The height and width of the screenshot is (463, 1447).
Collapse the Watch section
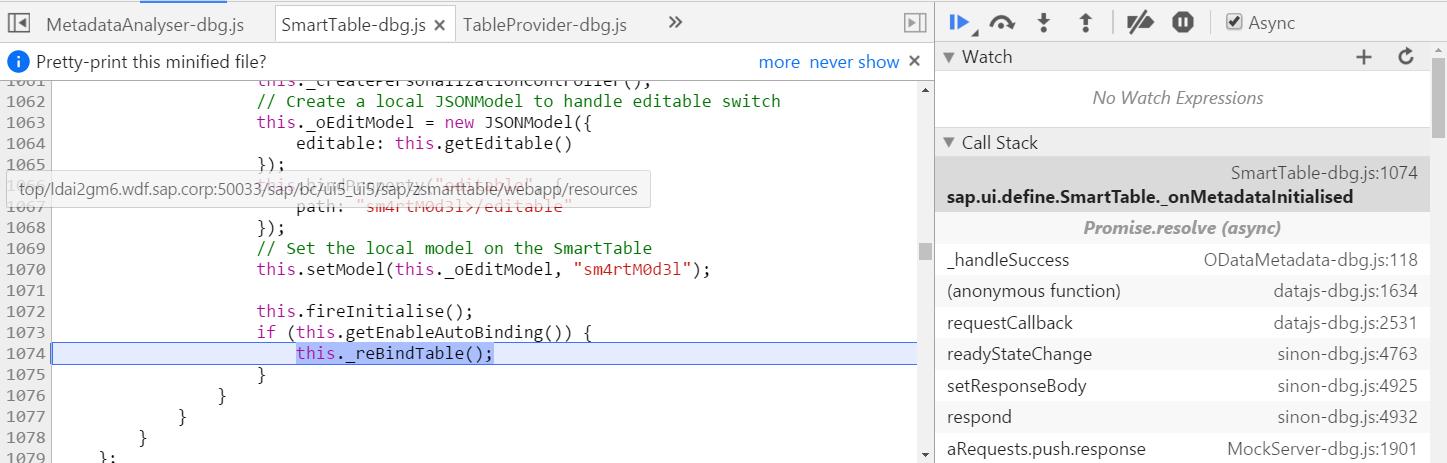pyautogui.click(x=949, y=57)
